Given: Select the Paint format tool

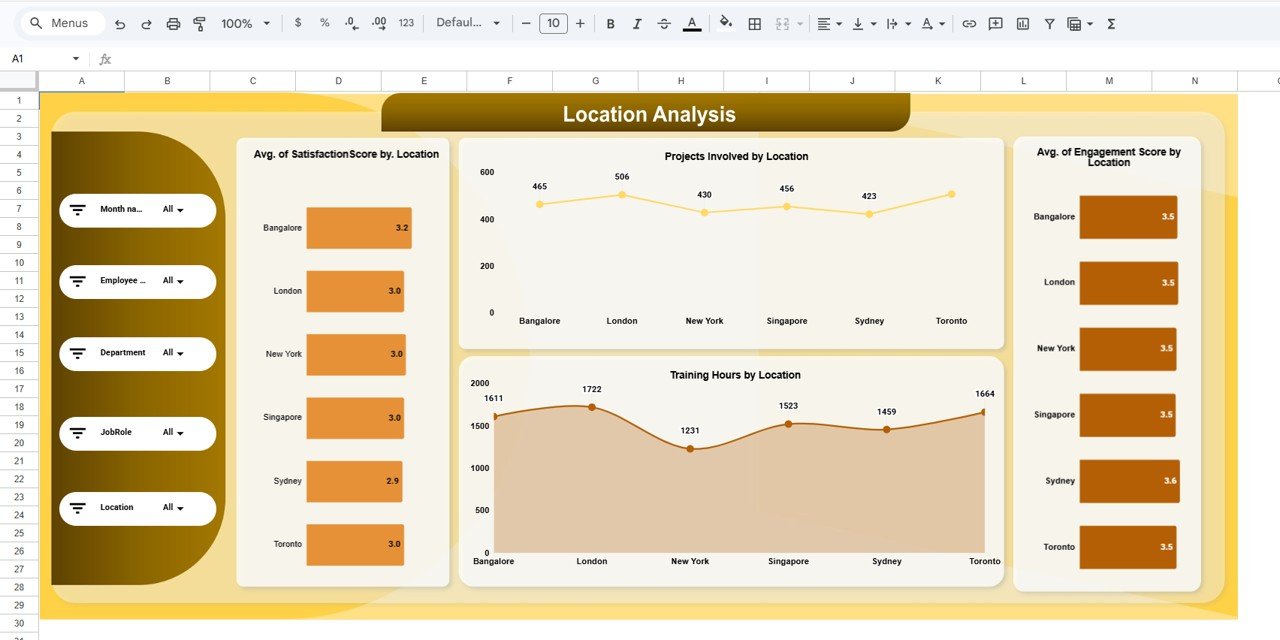Looking at the screenshot, I should coord(199,22).
